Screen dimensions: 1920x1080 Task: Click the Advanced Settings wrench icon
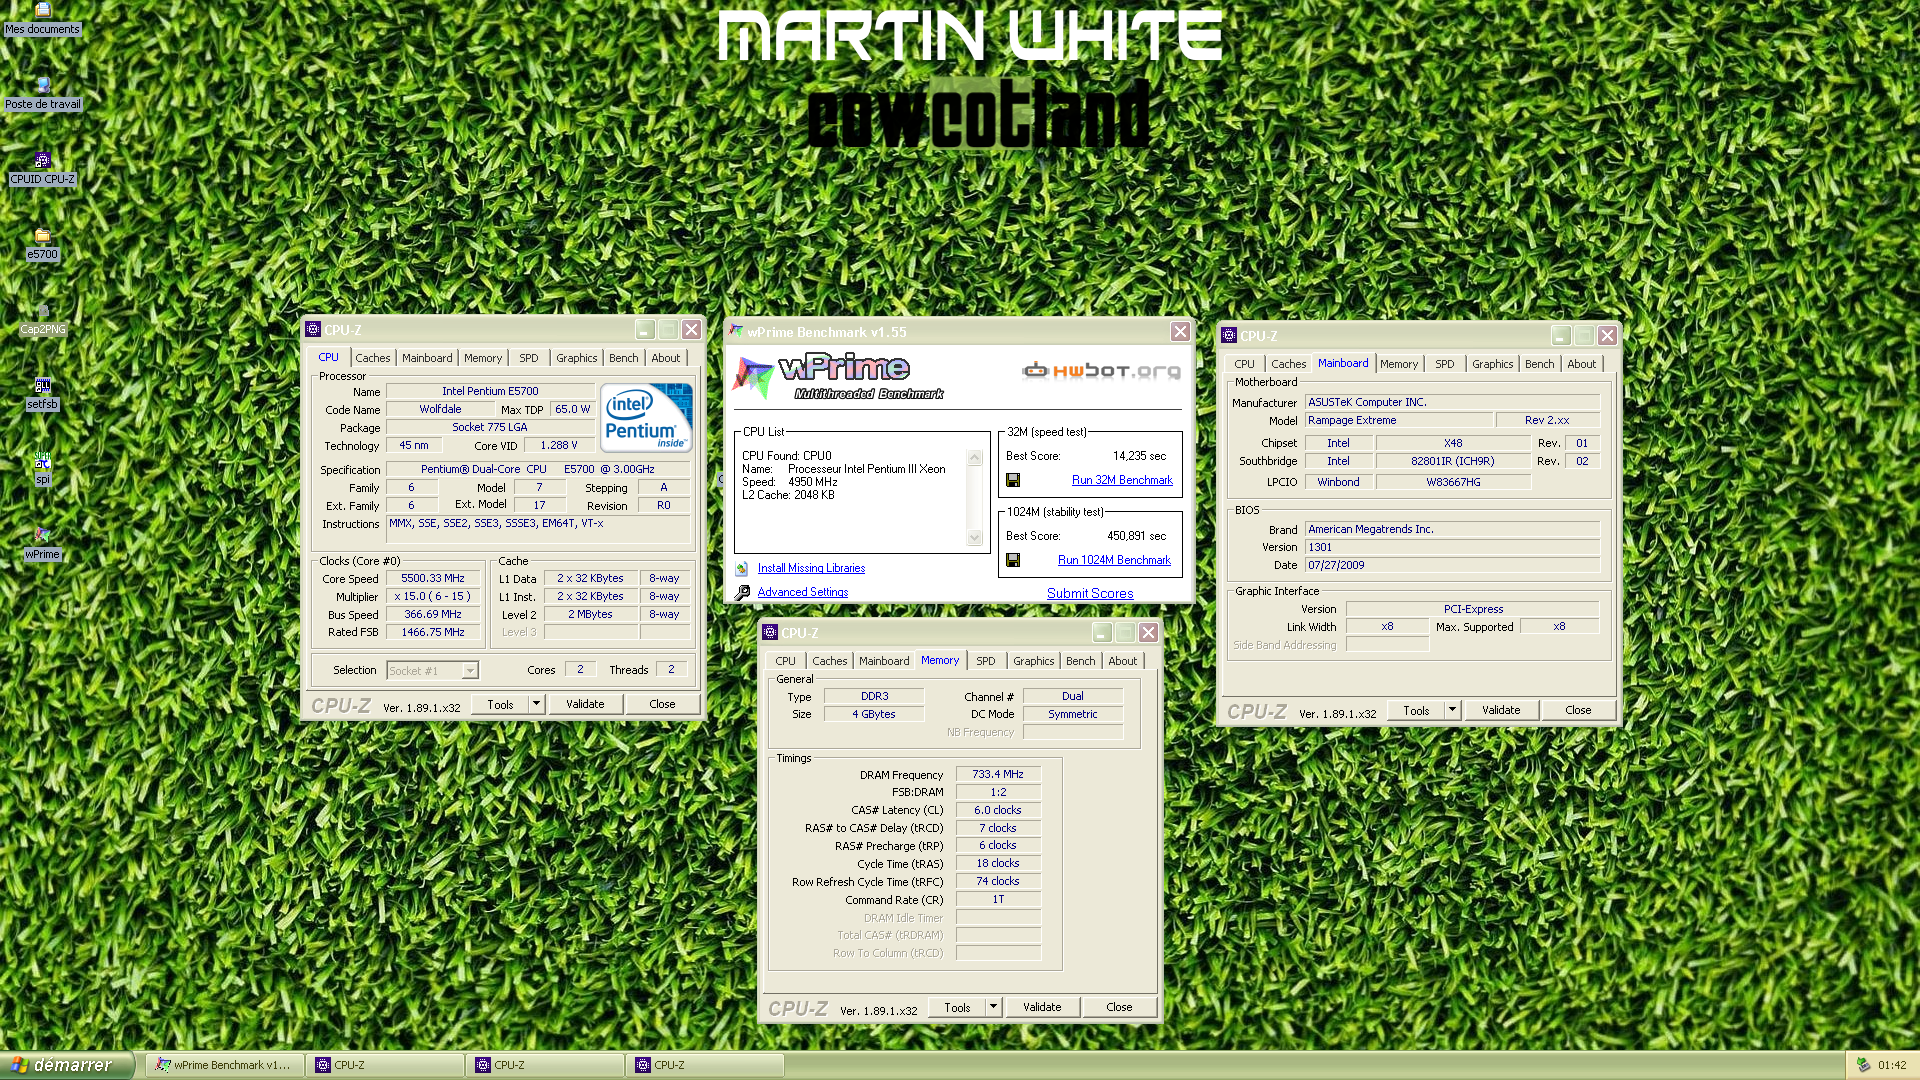742,593
